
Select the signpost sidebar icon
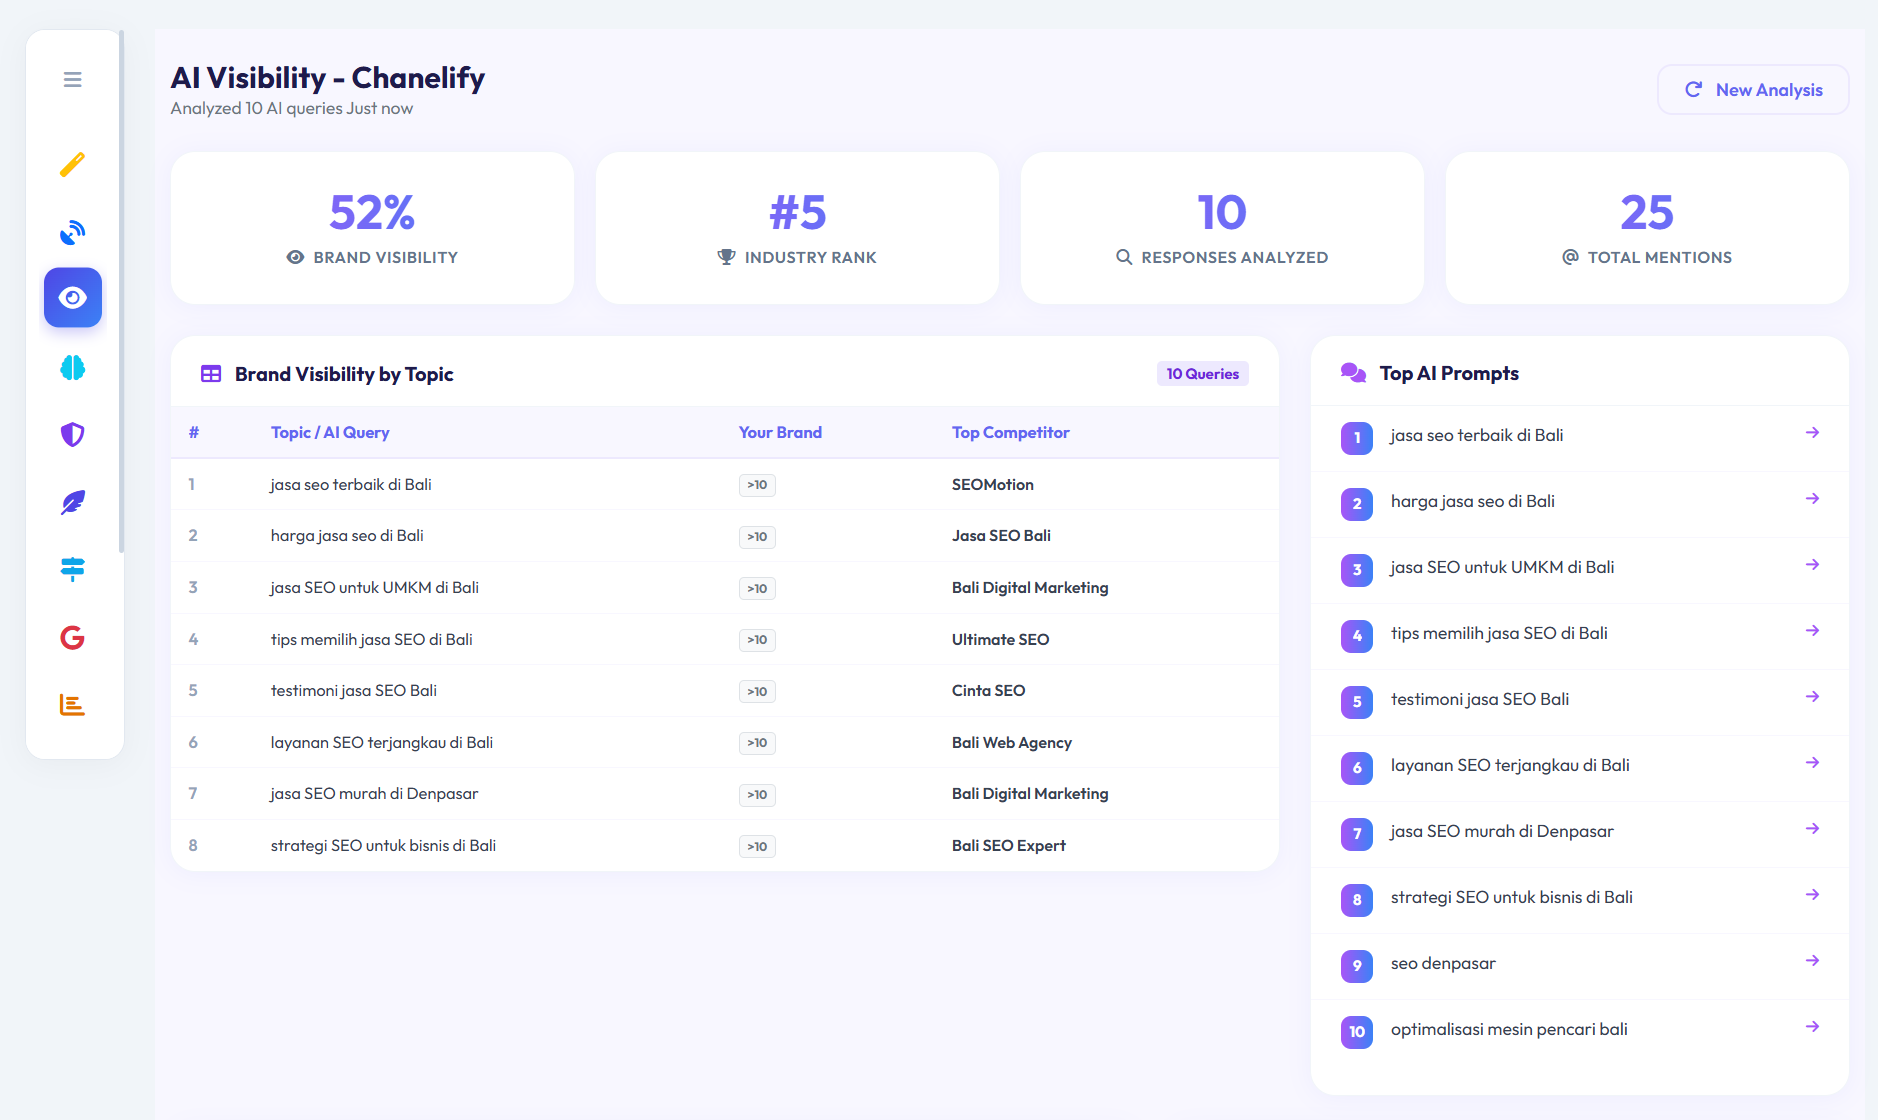[72, 569]
